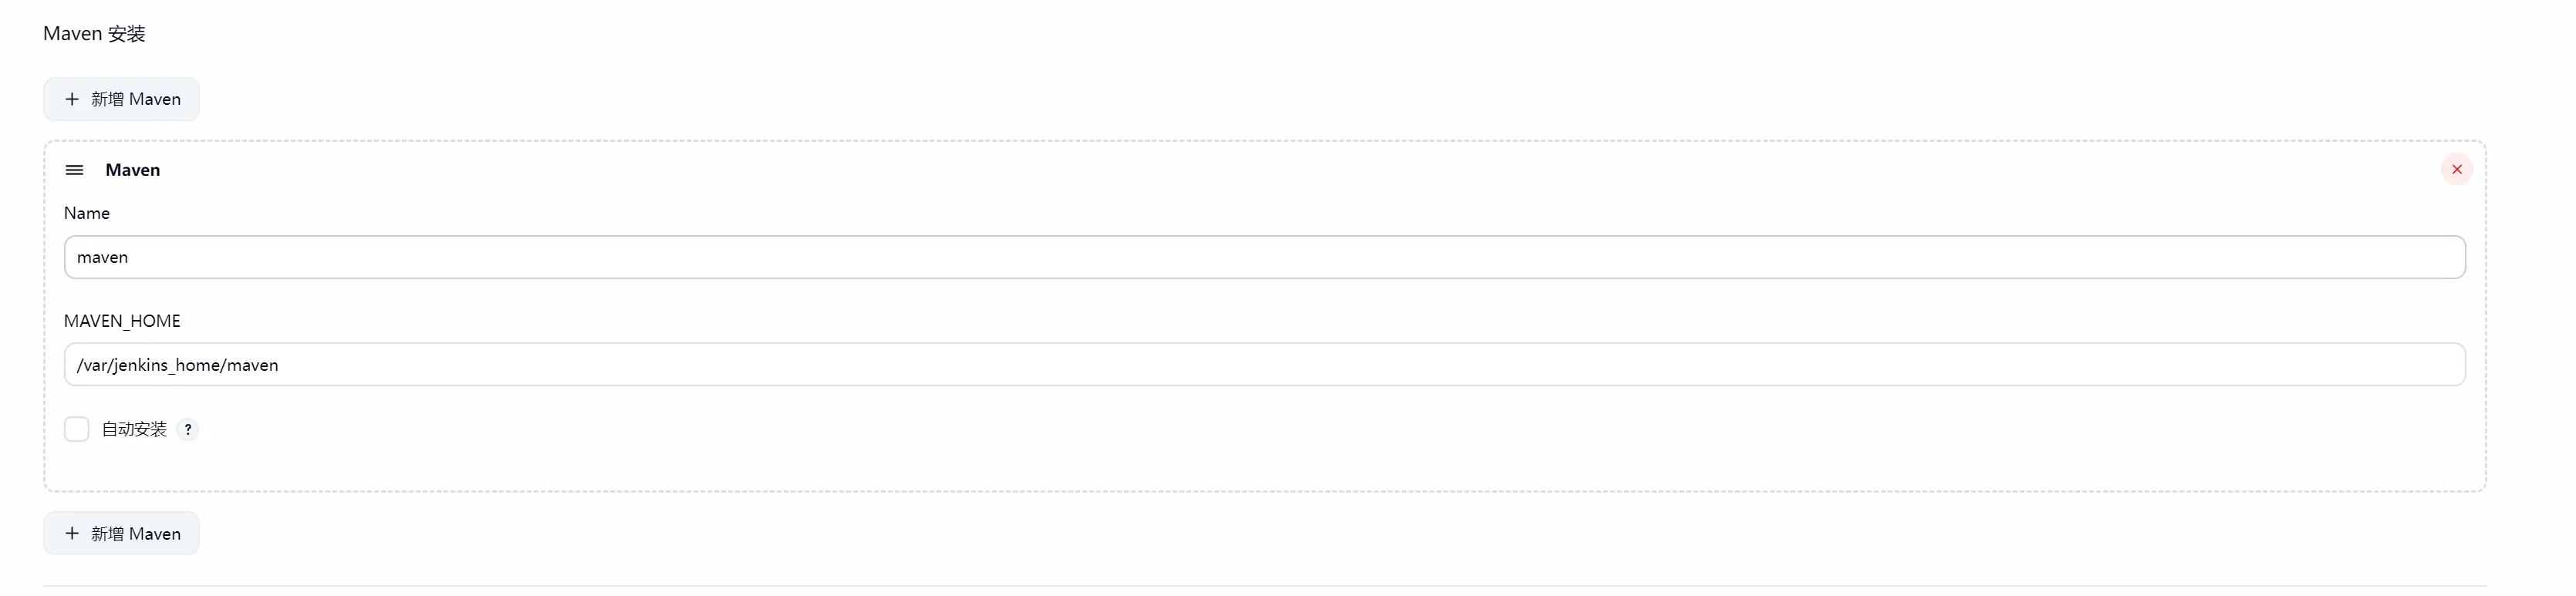Delete the Maven installation with the red X
The height and width of the screenshot is (596, 2576).
pos(2456,169)
